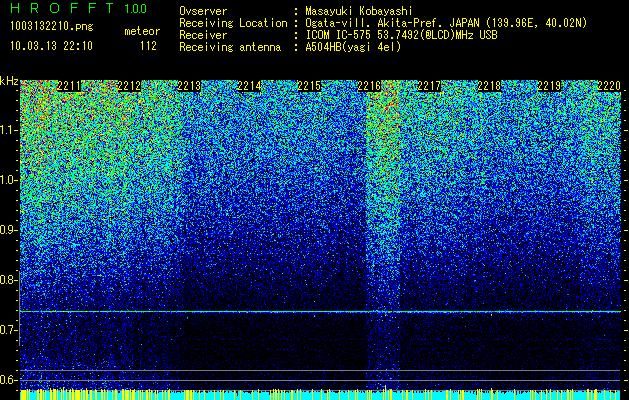Click the 2219 time marker
The height and width of the screenshot is (400, 629).
(549, 86)
